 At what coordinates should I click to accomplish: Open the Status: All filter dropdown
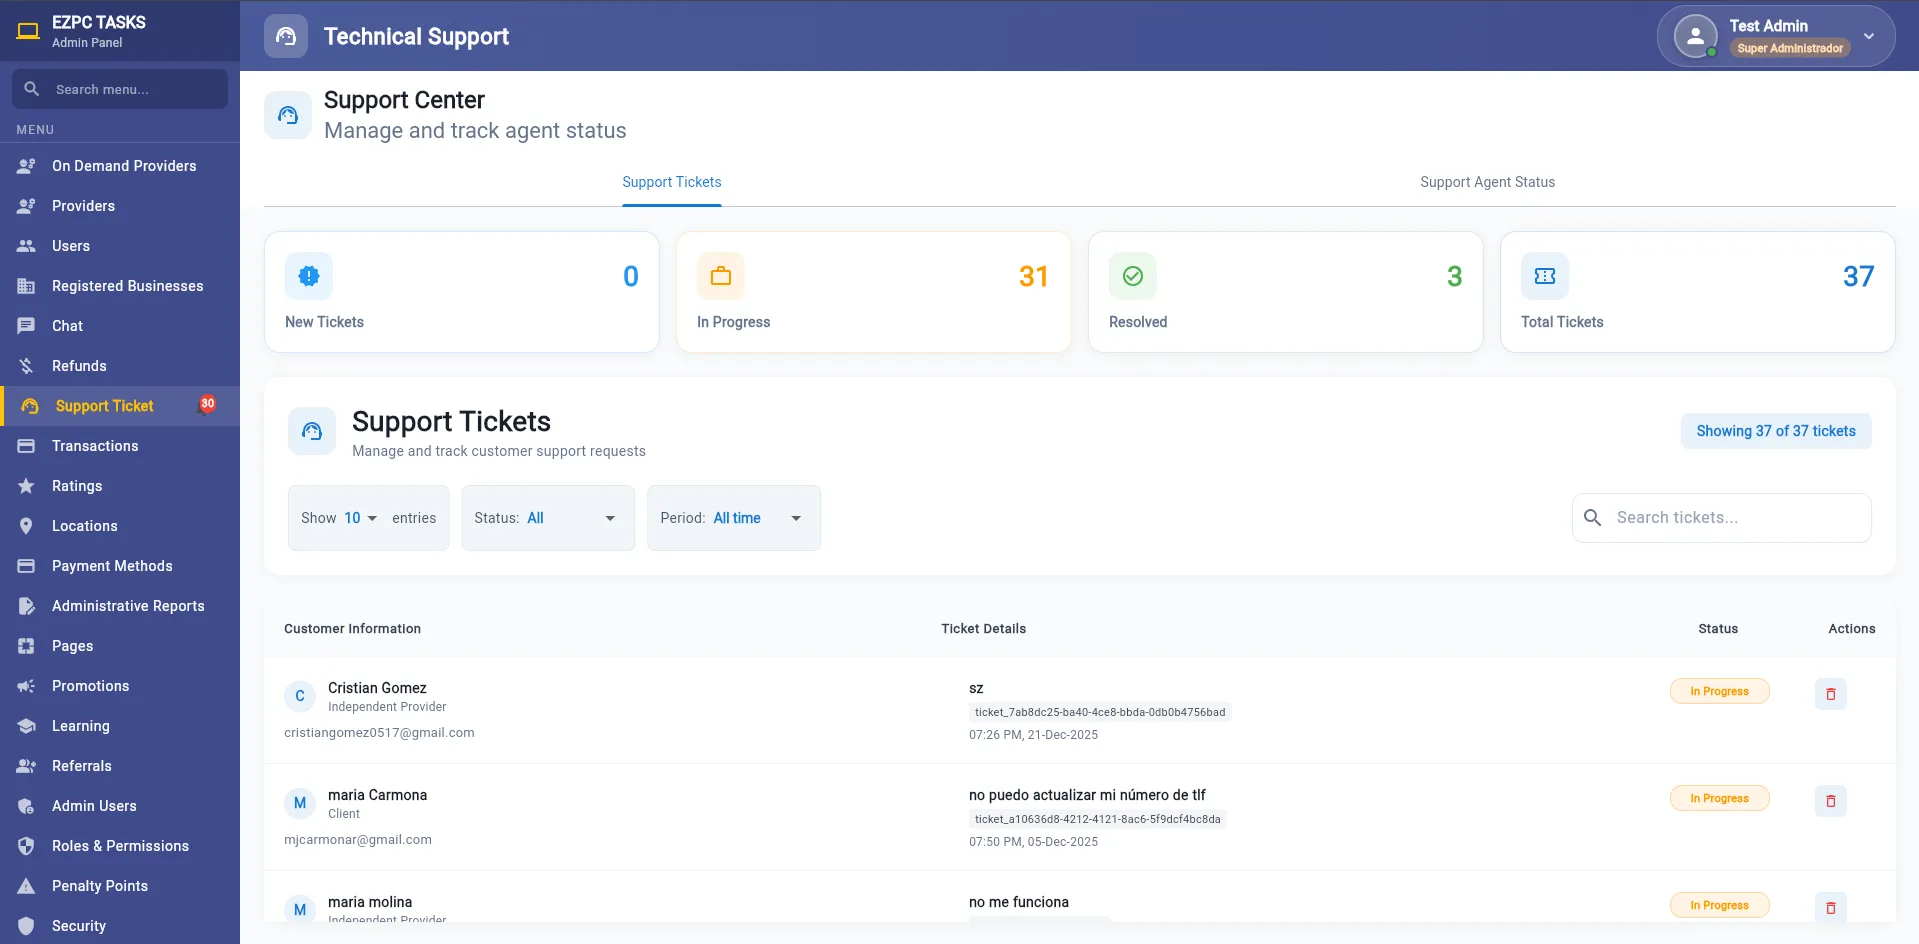click(x=548, y=518)
